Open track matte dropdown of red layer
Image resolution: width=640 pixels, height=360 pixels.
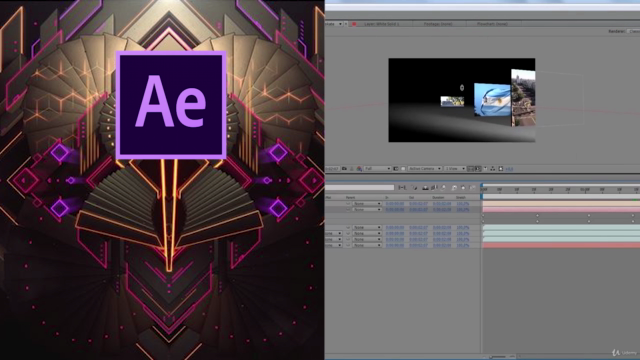click(333, 245)
